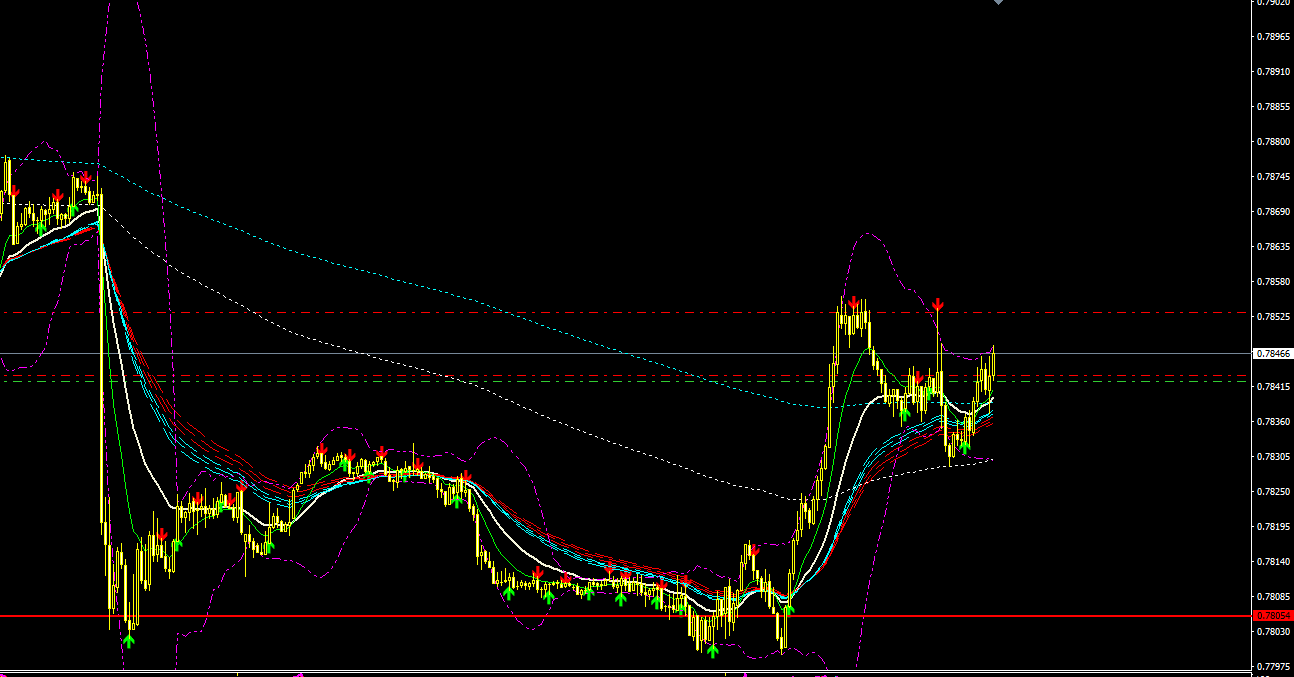The height and width of the screenshot is (677, 1294).
Task: Click the 0.78745 price scale label
Action: 1273,177
